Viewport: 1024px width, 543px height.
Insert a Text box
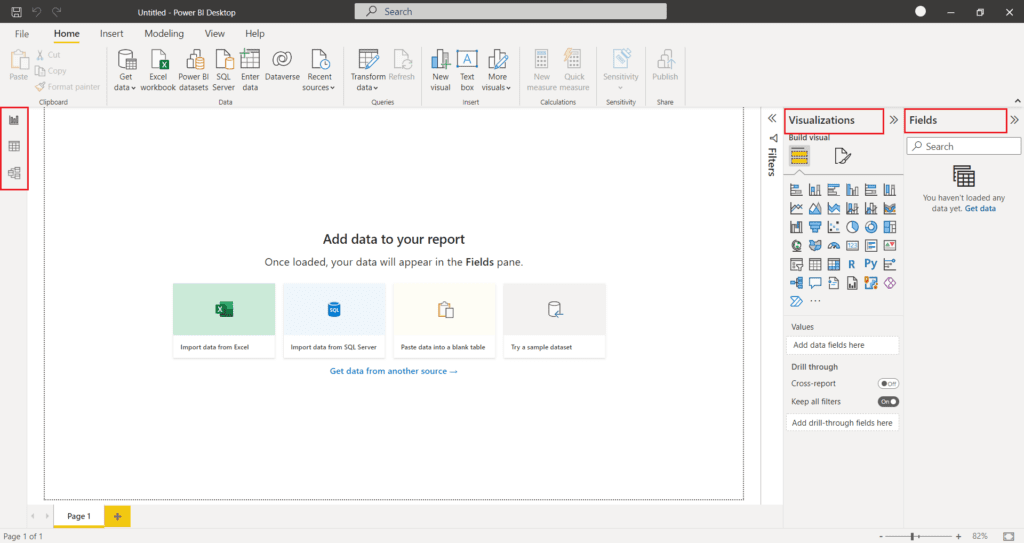[x=467, y=71]
